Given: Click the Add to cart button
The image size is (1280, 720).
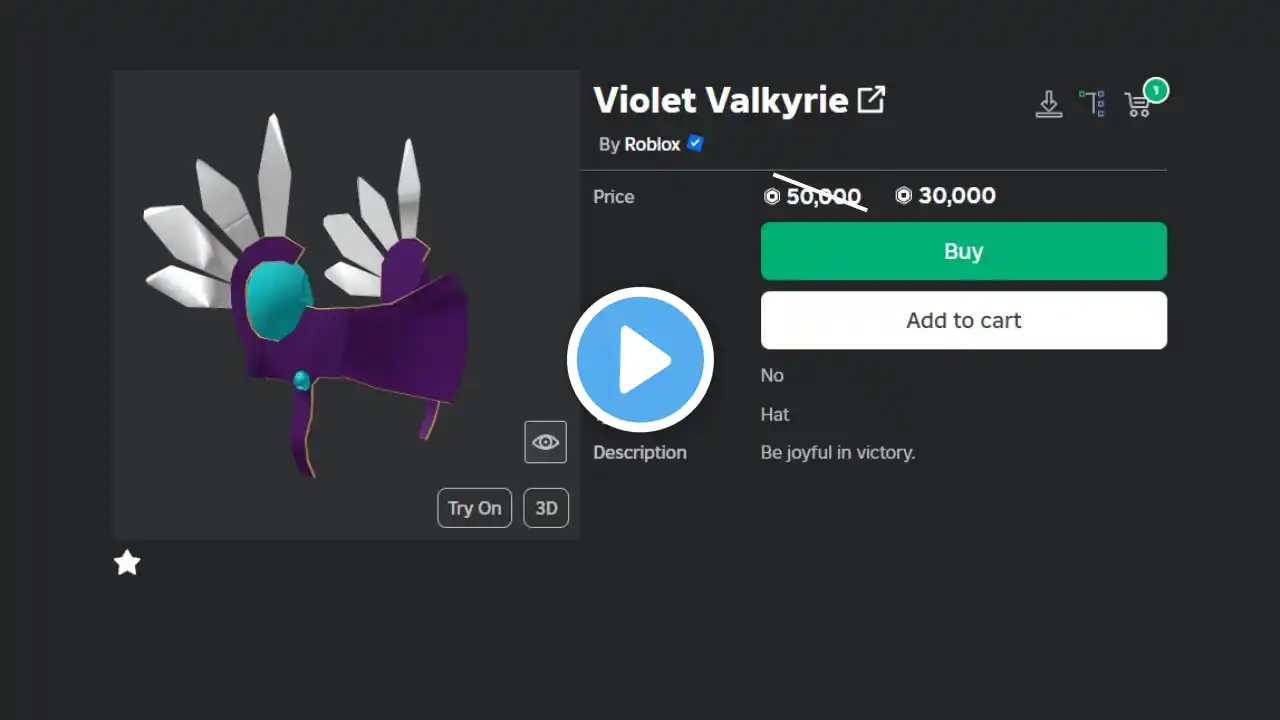Looking at the screenshot, I should click(964, 320).
